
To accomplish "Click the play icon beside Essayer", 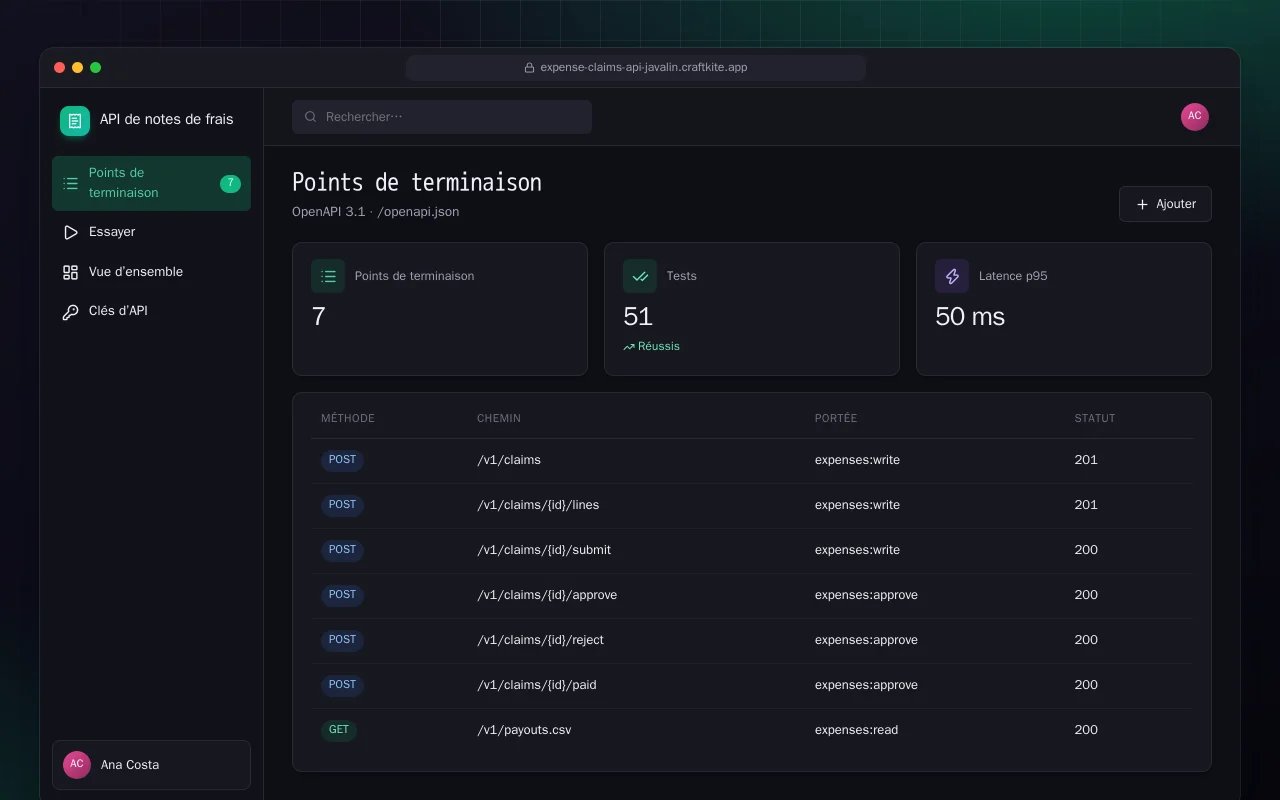I will [x=71, y=232].
